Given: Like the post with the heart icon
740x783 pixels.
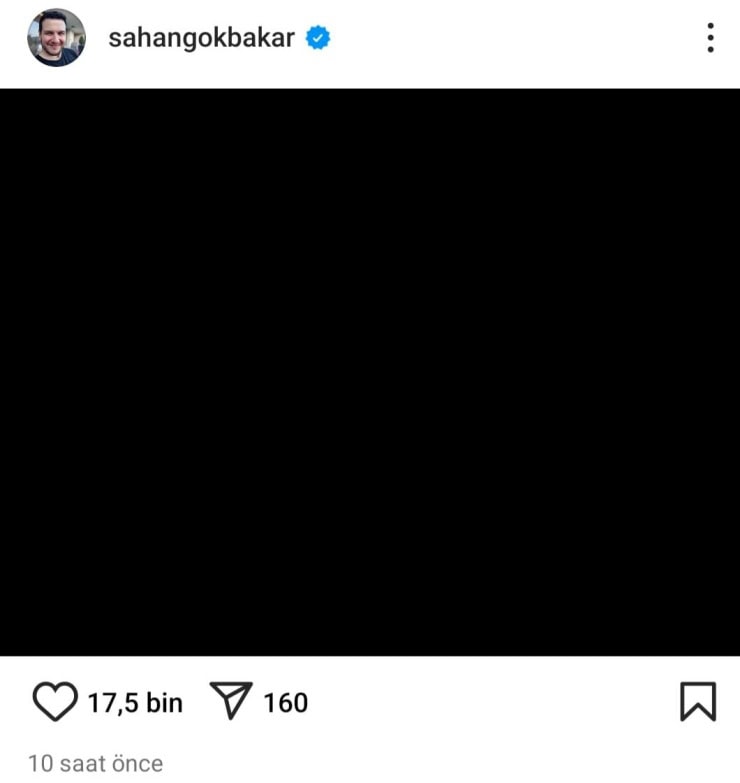Looking at the screenshot, I should [55, 701].
